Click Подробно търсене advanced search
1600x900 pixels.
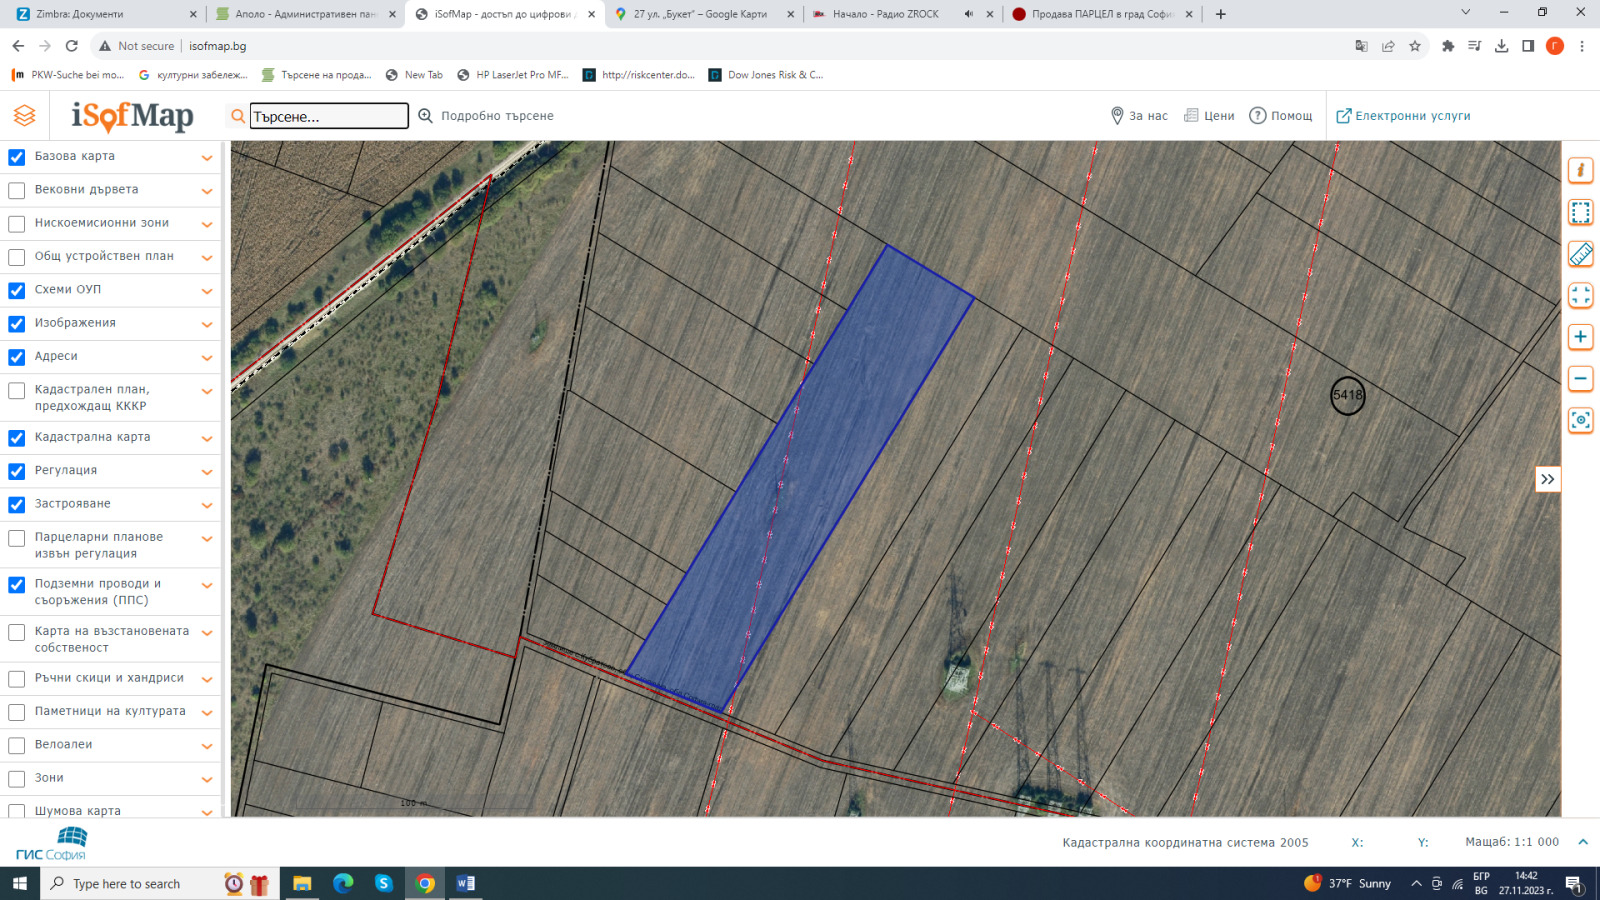pos(486,116)
